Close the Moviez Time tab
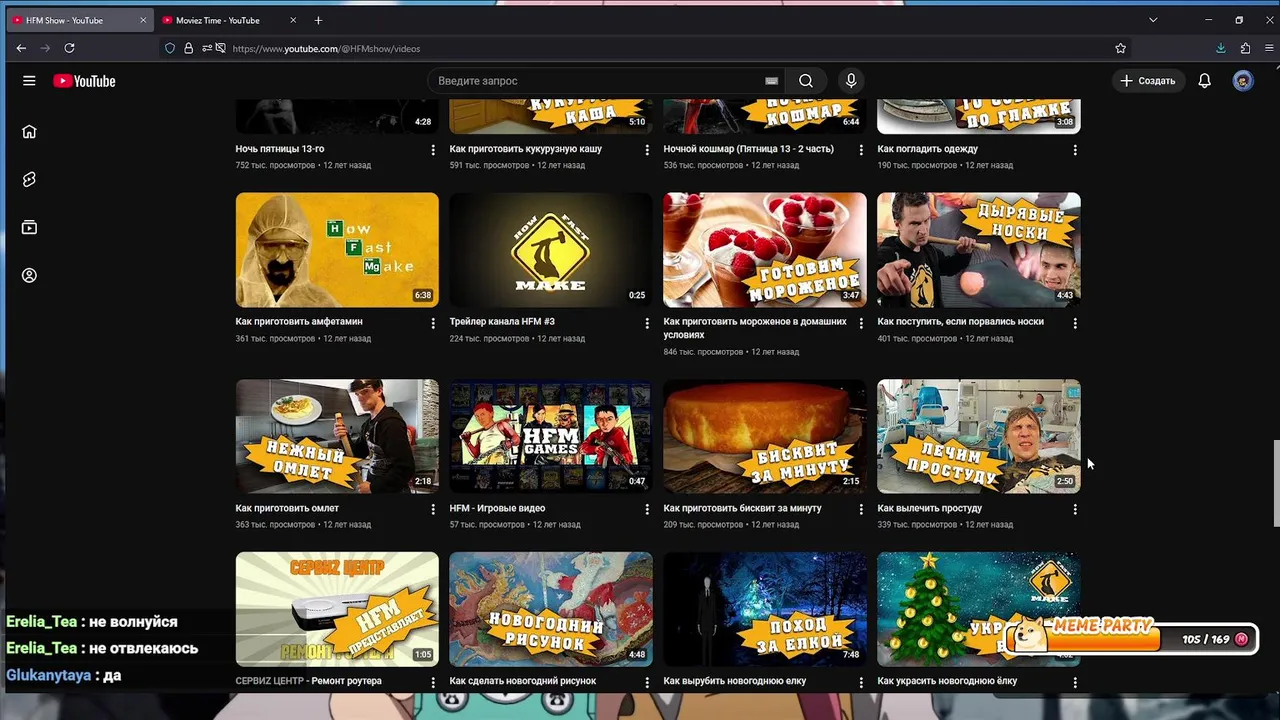1280x720 pixels. [x=291, y=20]
